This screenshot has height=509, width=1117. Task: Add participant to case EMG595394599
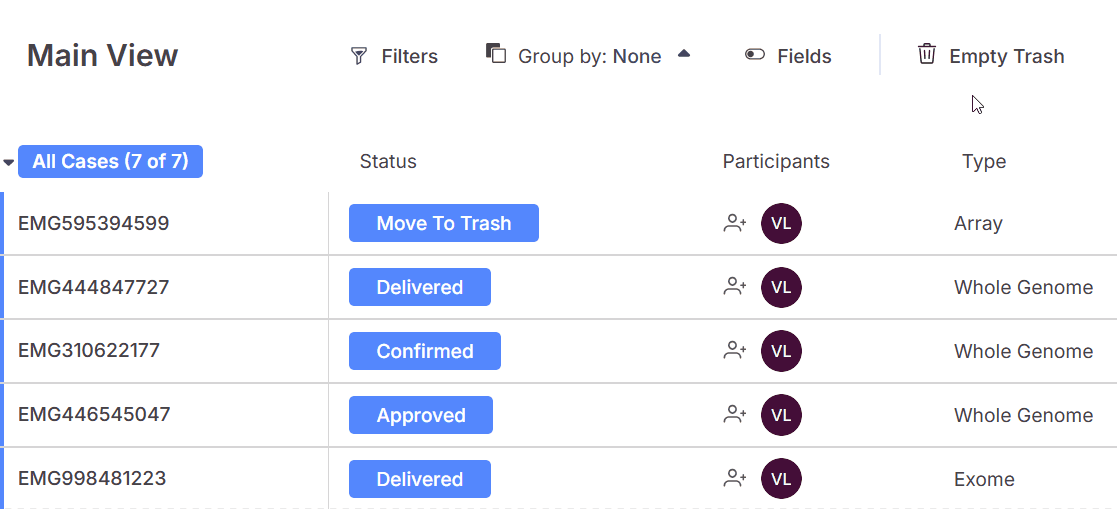pyautogui.click(x=735, y=223)
